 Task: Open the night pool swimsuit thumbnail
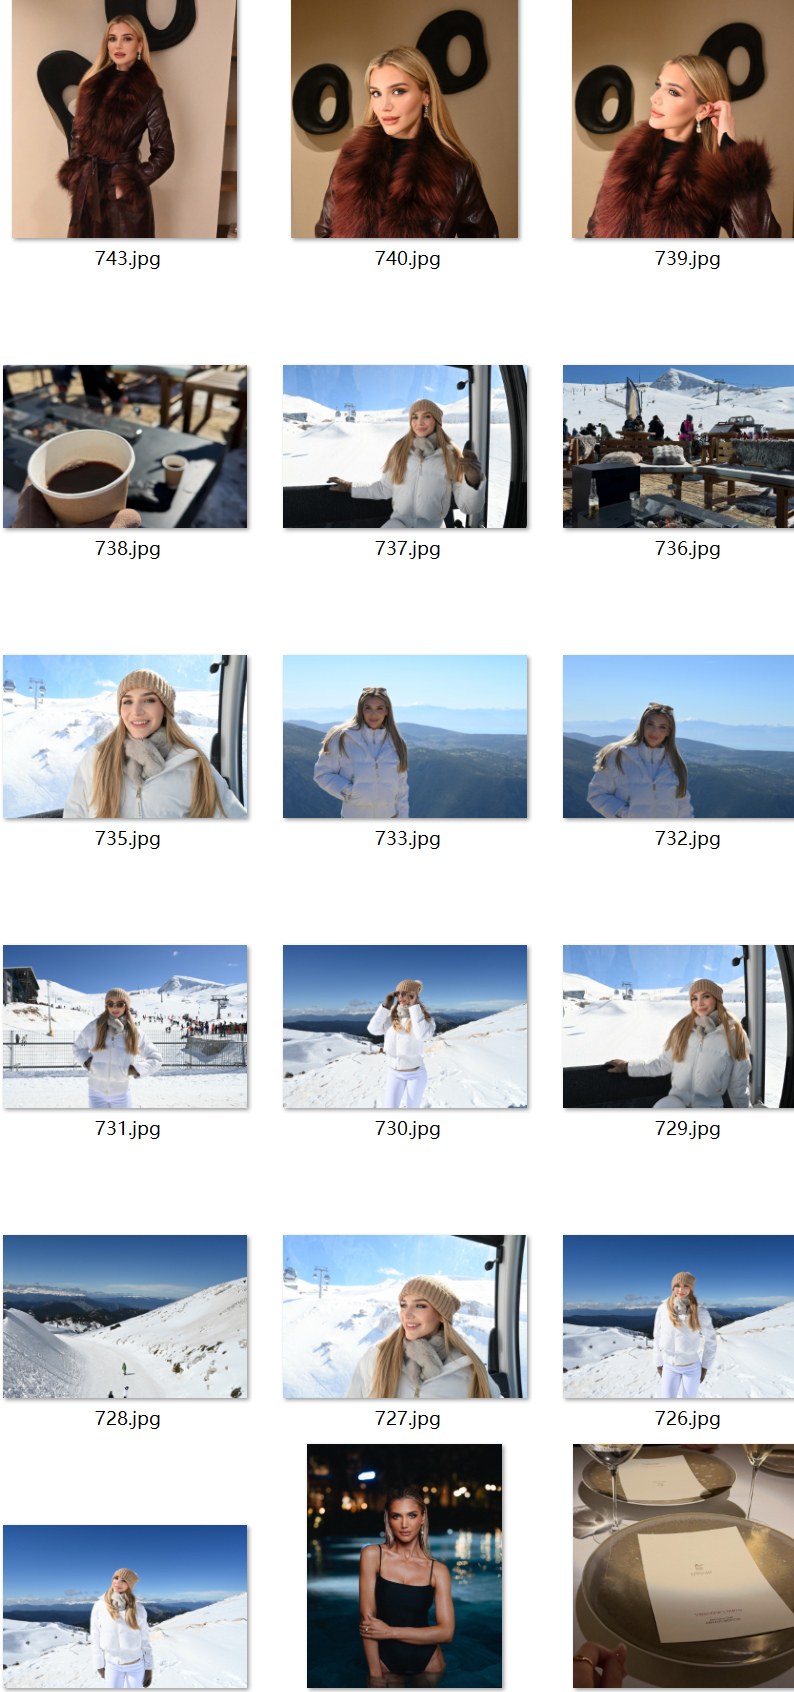[405, 1566]
